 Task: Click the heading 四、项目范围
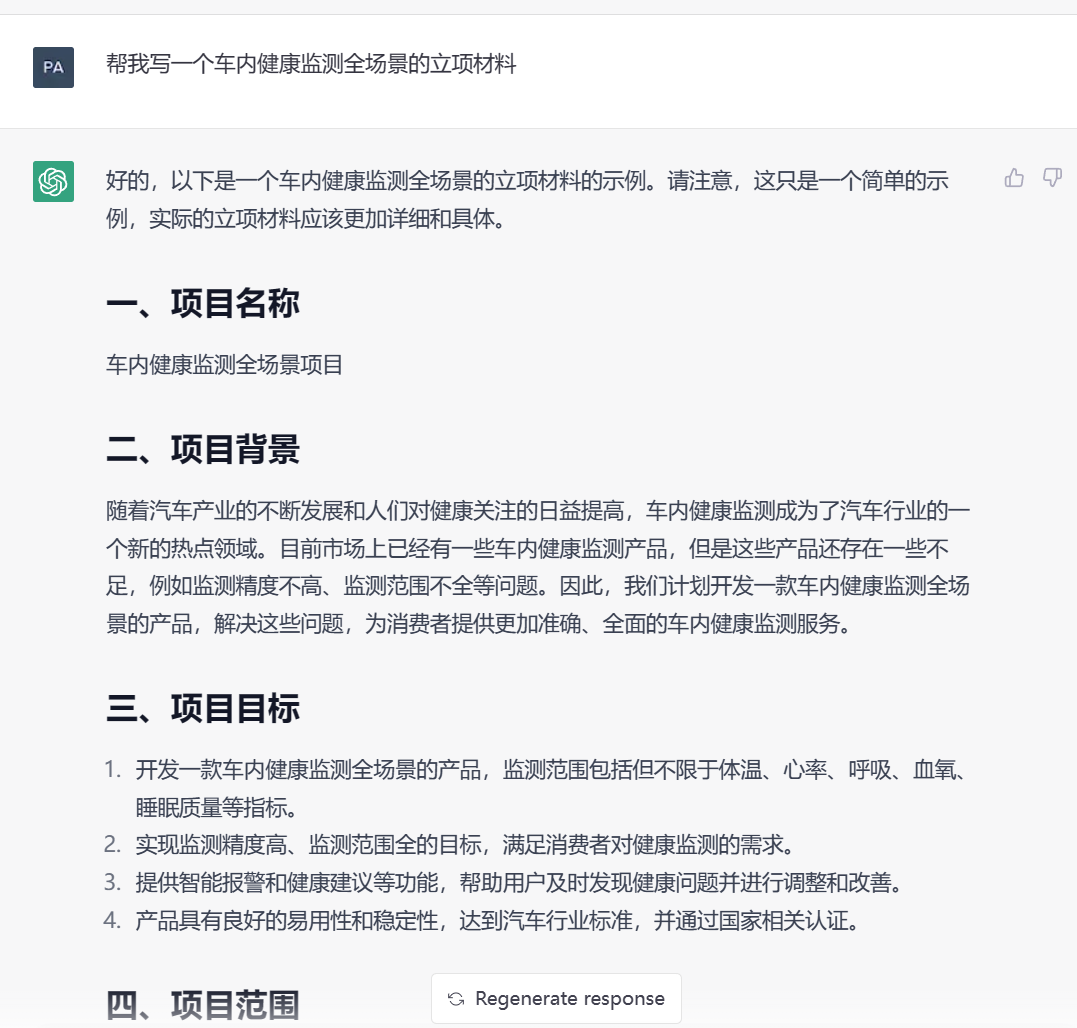coord(203,1004)
